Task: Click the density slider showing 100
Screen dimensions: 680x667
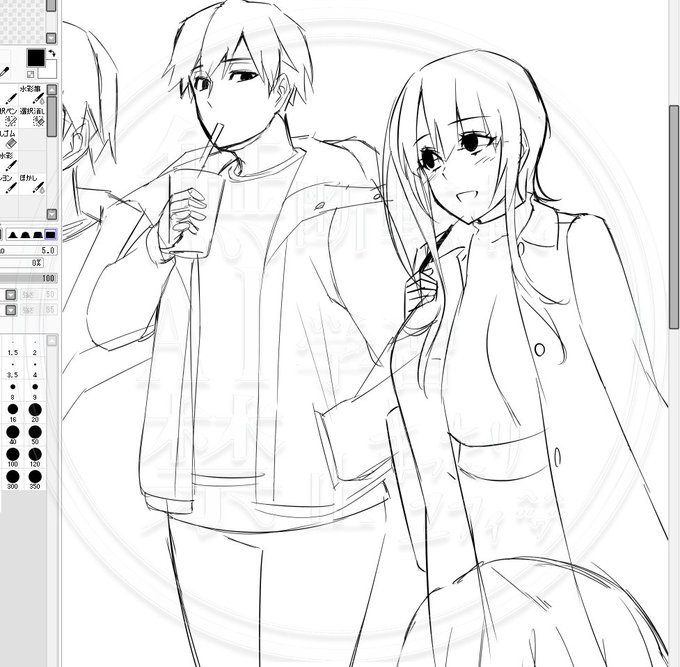Action: tap(29, 278)
